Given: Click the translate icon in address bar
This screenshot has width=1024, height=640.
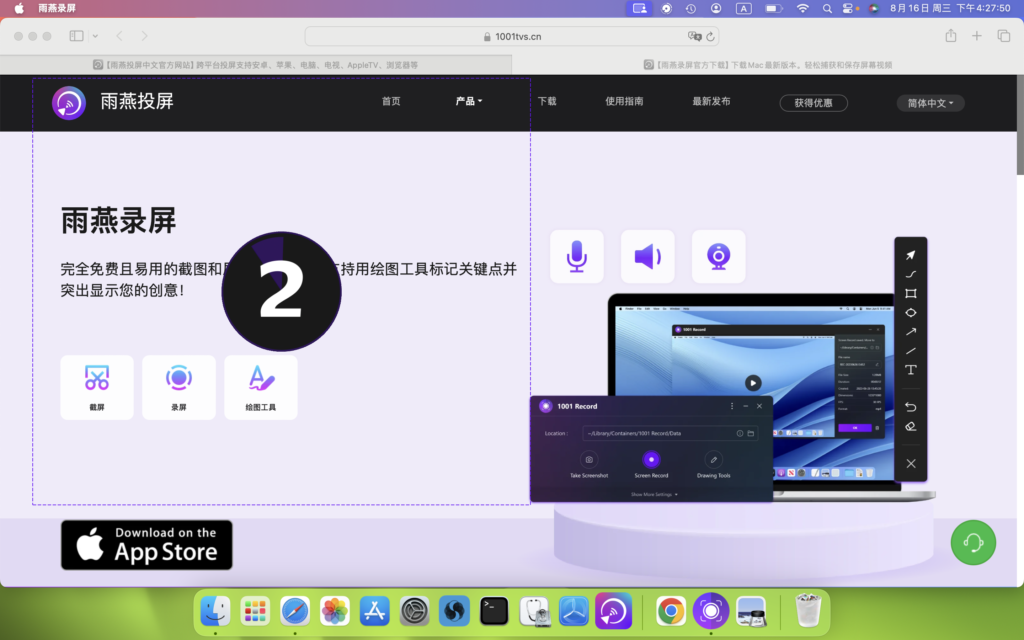Looking at the screenshot, I should tap(694, 36).
